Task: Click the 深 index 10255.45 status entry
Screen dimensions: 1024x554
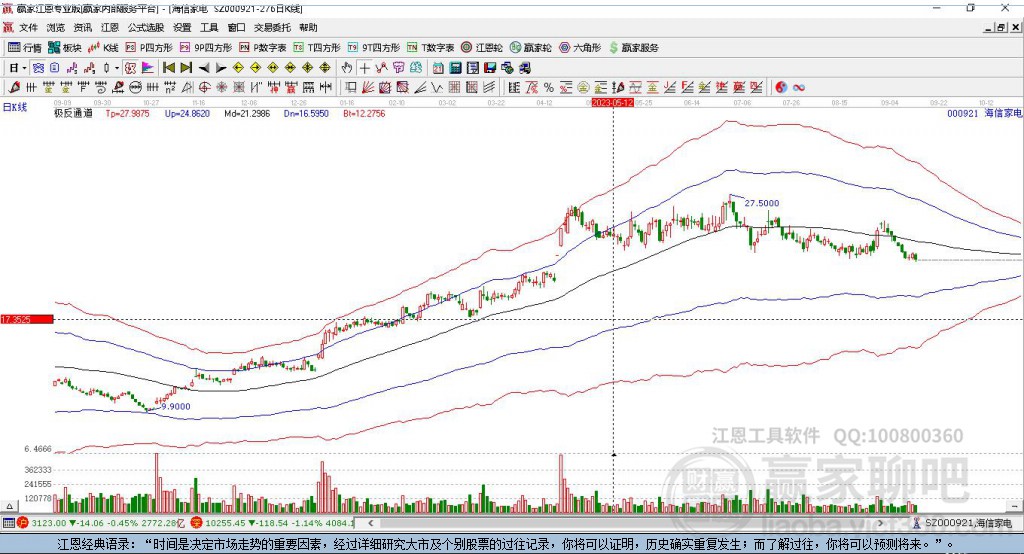Action: (272, 523)
